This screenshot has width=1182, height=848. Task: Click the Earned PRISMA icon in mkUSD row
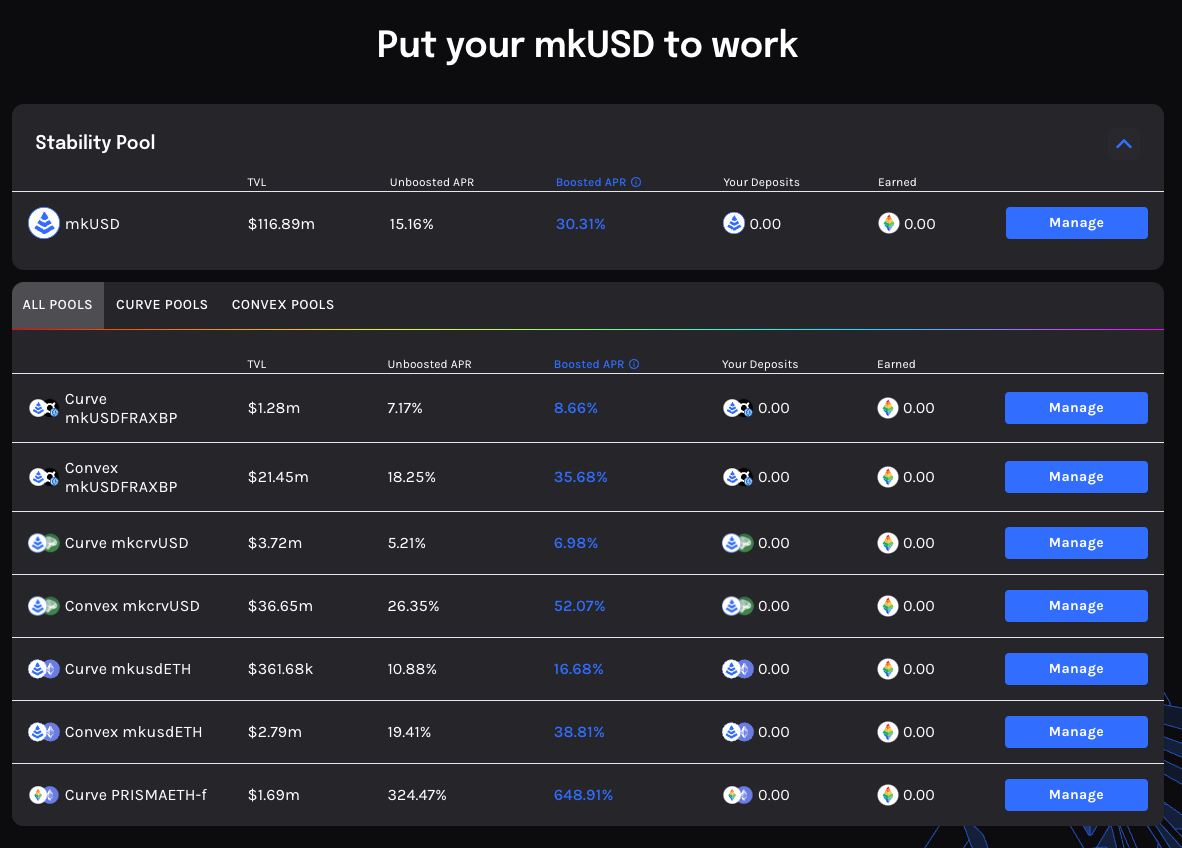(888, 224)
